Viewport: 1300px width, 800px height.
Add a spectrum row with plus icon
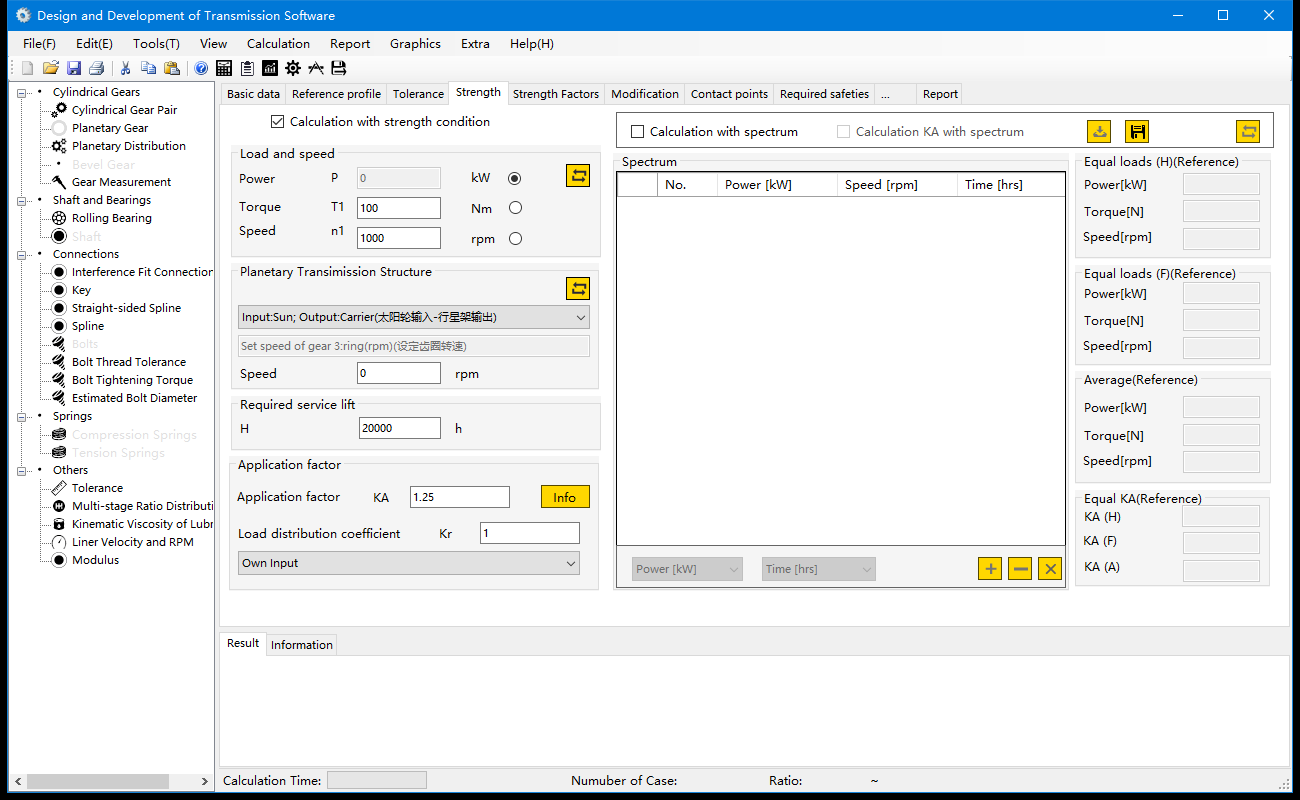(x=990, y=569)
